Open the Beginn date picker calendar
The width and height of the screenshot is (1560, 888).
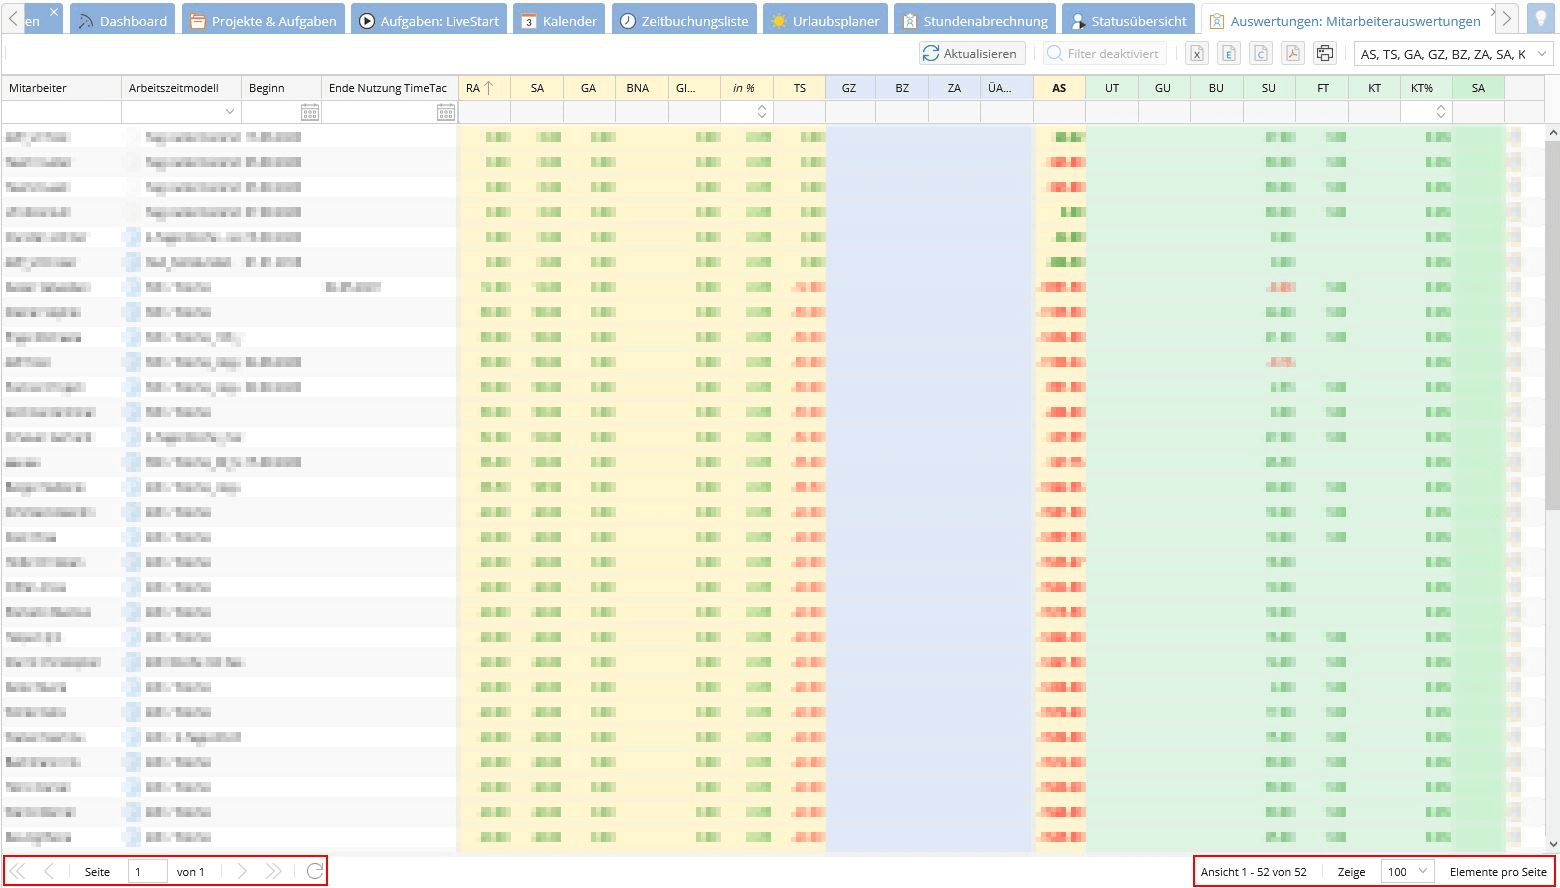[x=310, y=112]
